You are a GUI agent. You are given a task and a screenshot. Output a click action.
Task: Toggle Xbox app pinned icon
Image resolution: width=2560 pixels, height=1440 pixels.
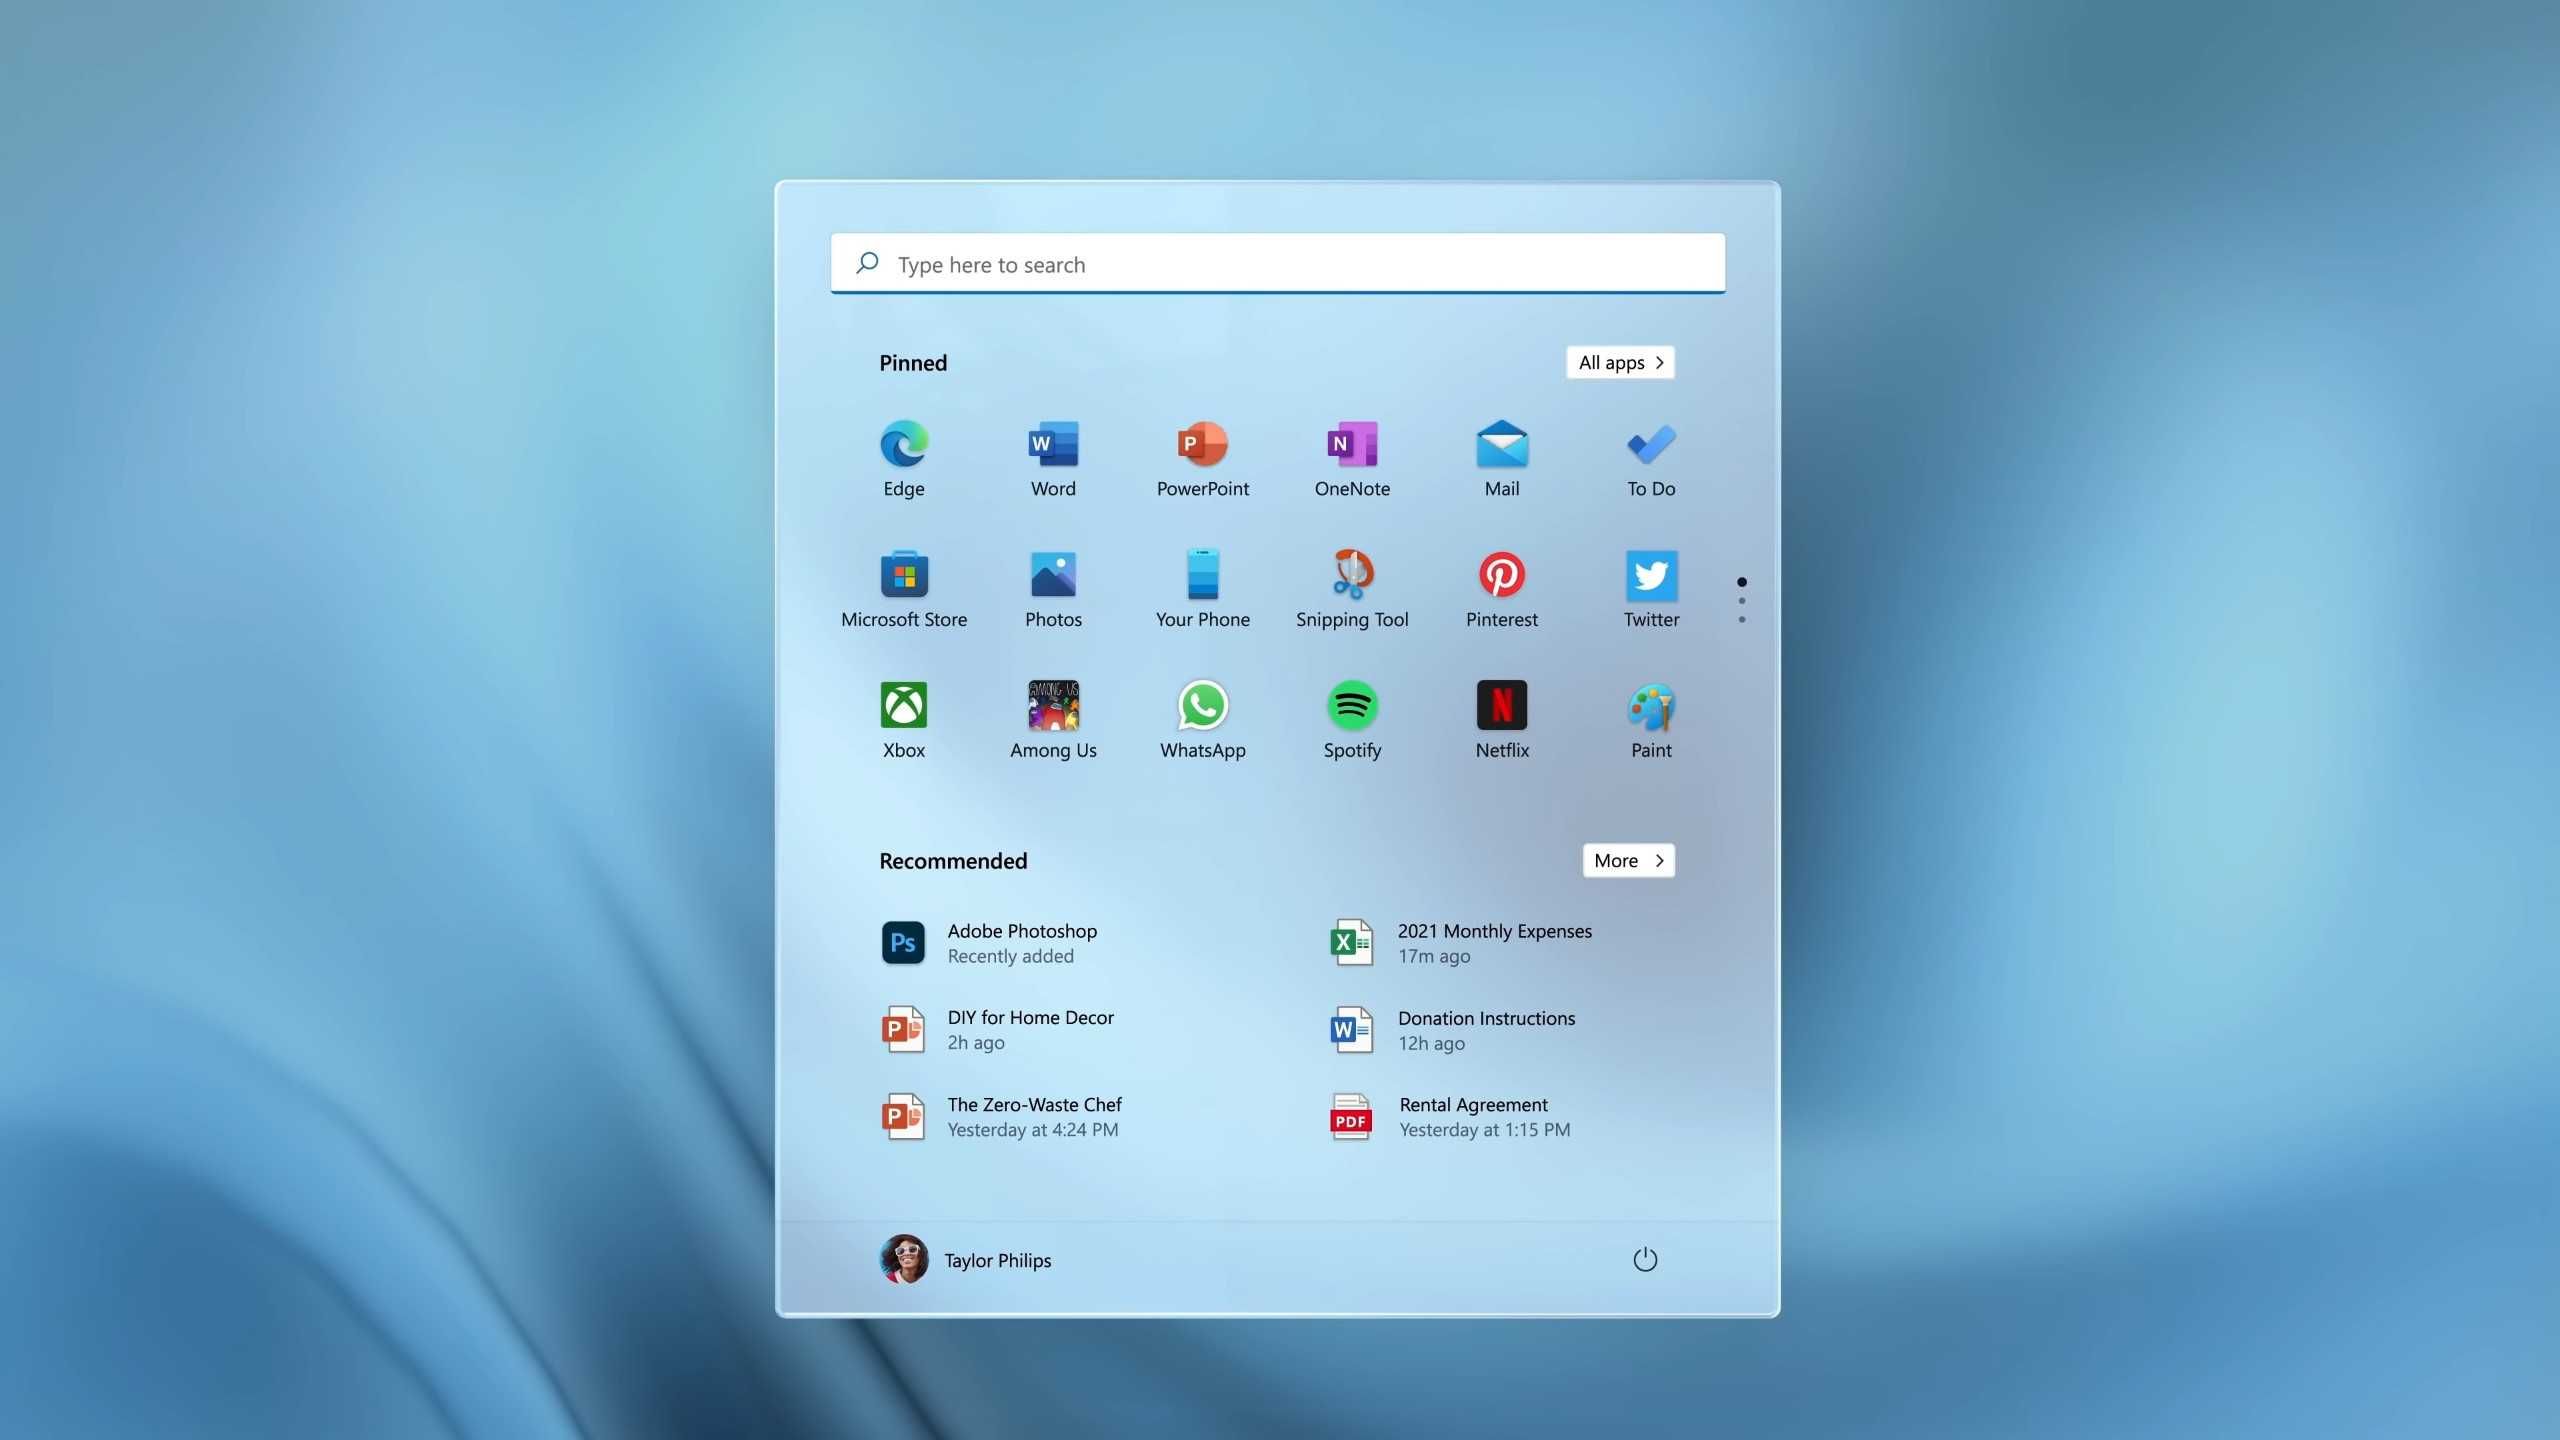[x=904, y=703]
